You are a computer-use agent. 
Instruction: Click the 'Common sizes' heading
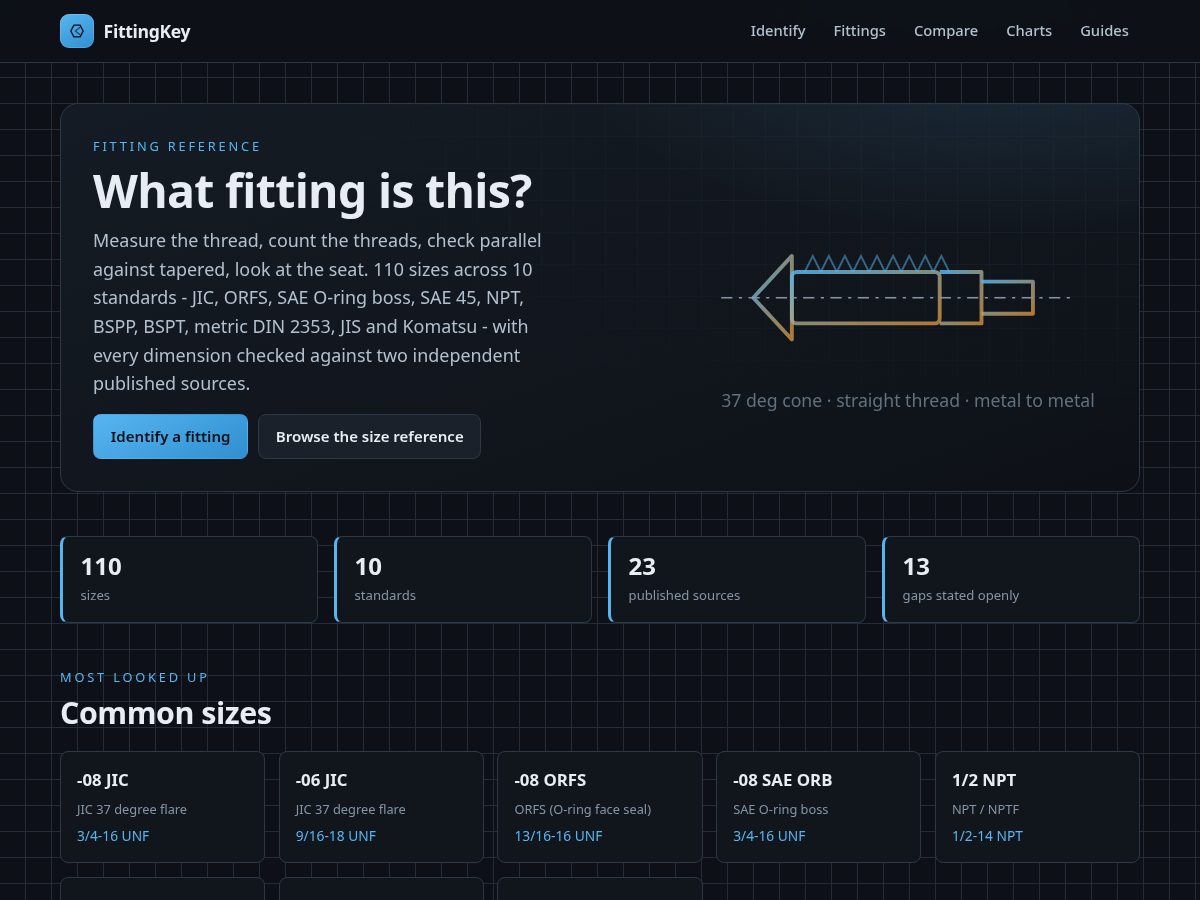coord(166,713)
